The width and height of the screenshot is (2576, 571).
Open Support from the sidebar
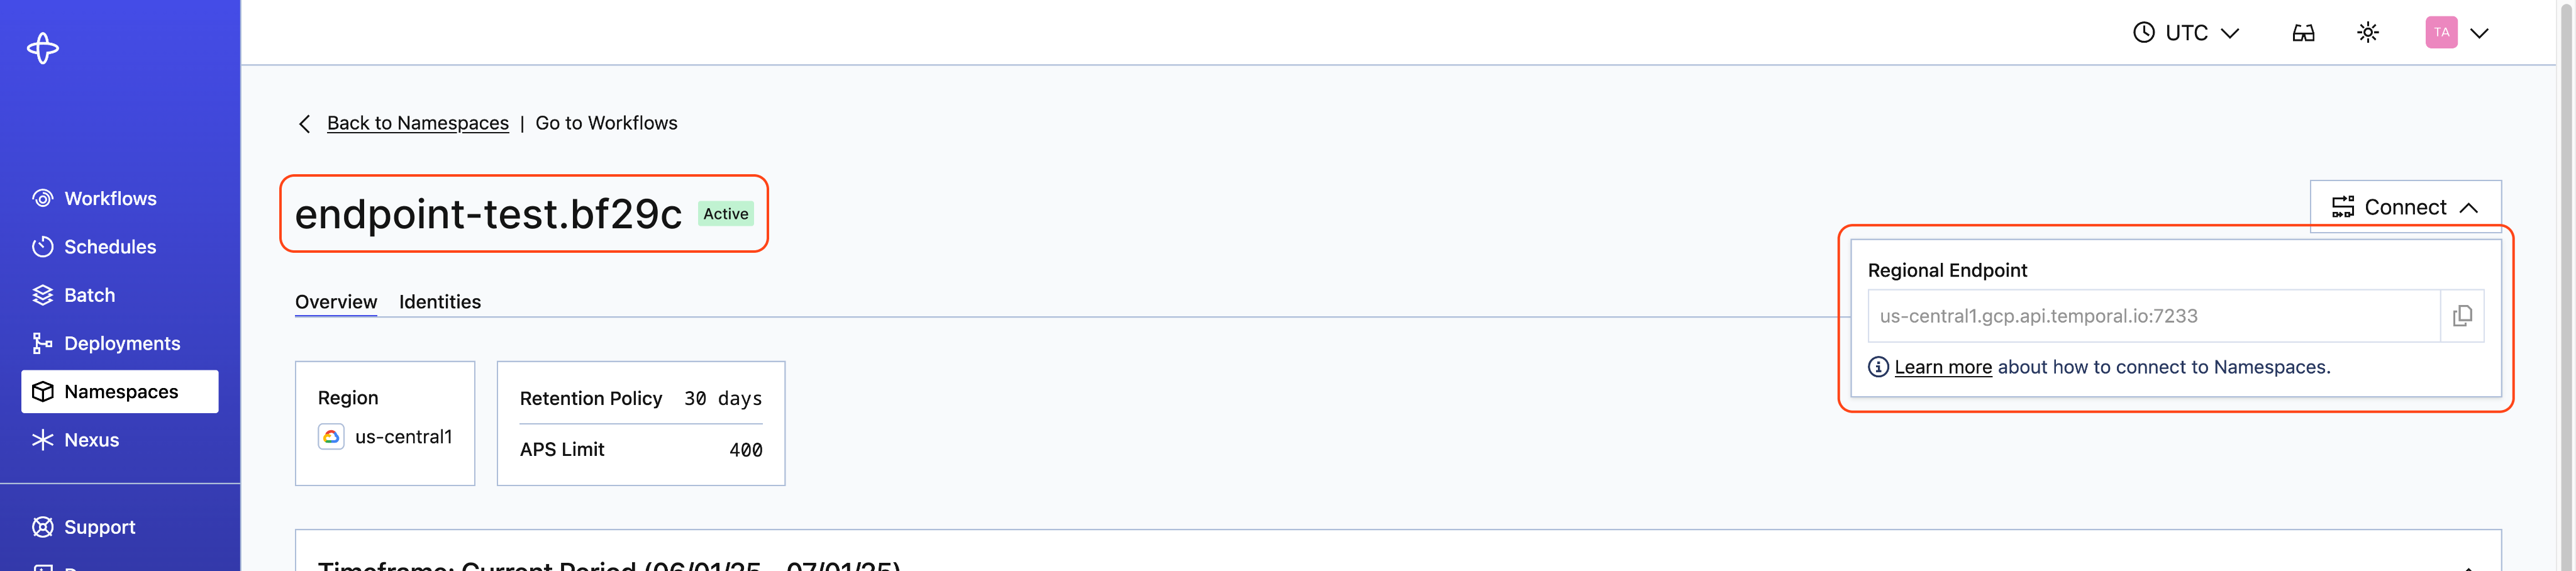click(x=99, y=527)
